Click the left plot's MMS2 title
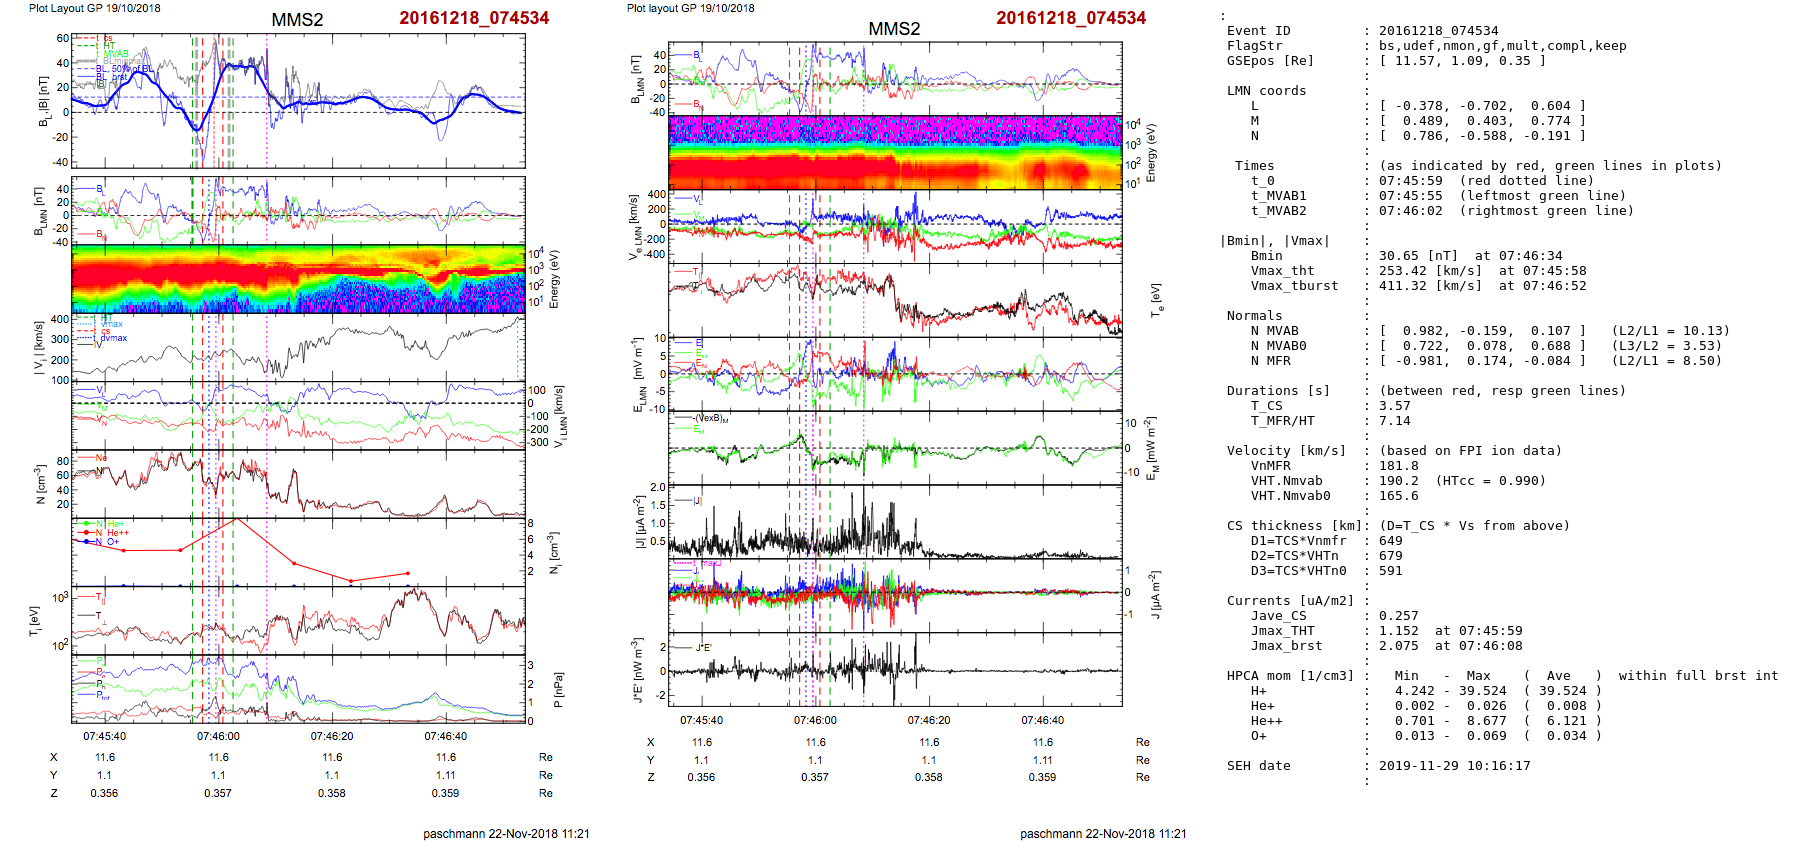This screenshot has width=1804, height=841. click(x=297, y=20)
